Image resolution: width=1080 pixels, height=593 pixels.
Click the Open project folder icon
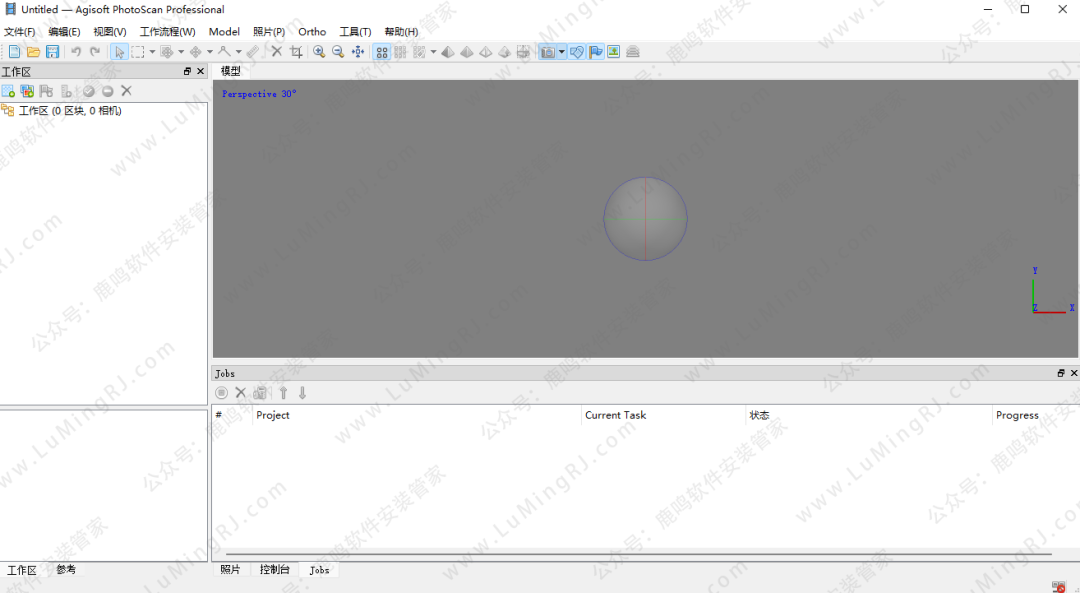point(33,52)
